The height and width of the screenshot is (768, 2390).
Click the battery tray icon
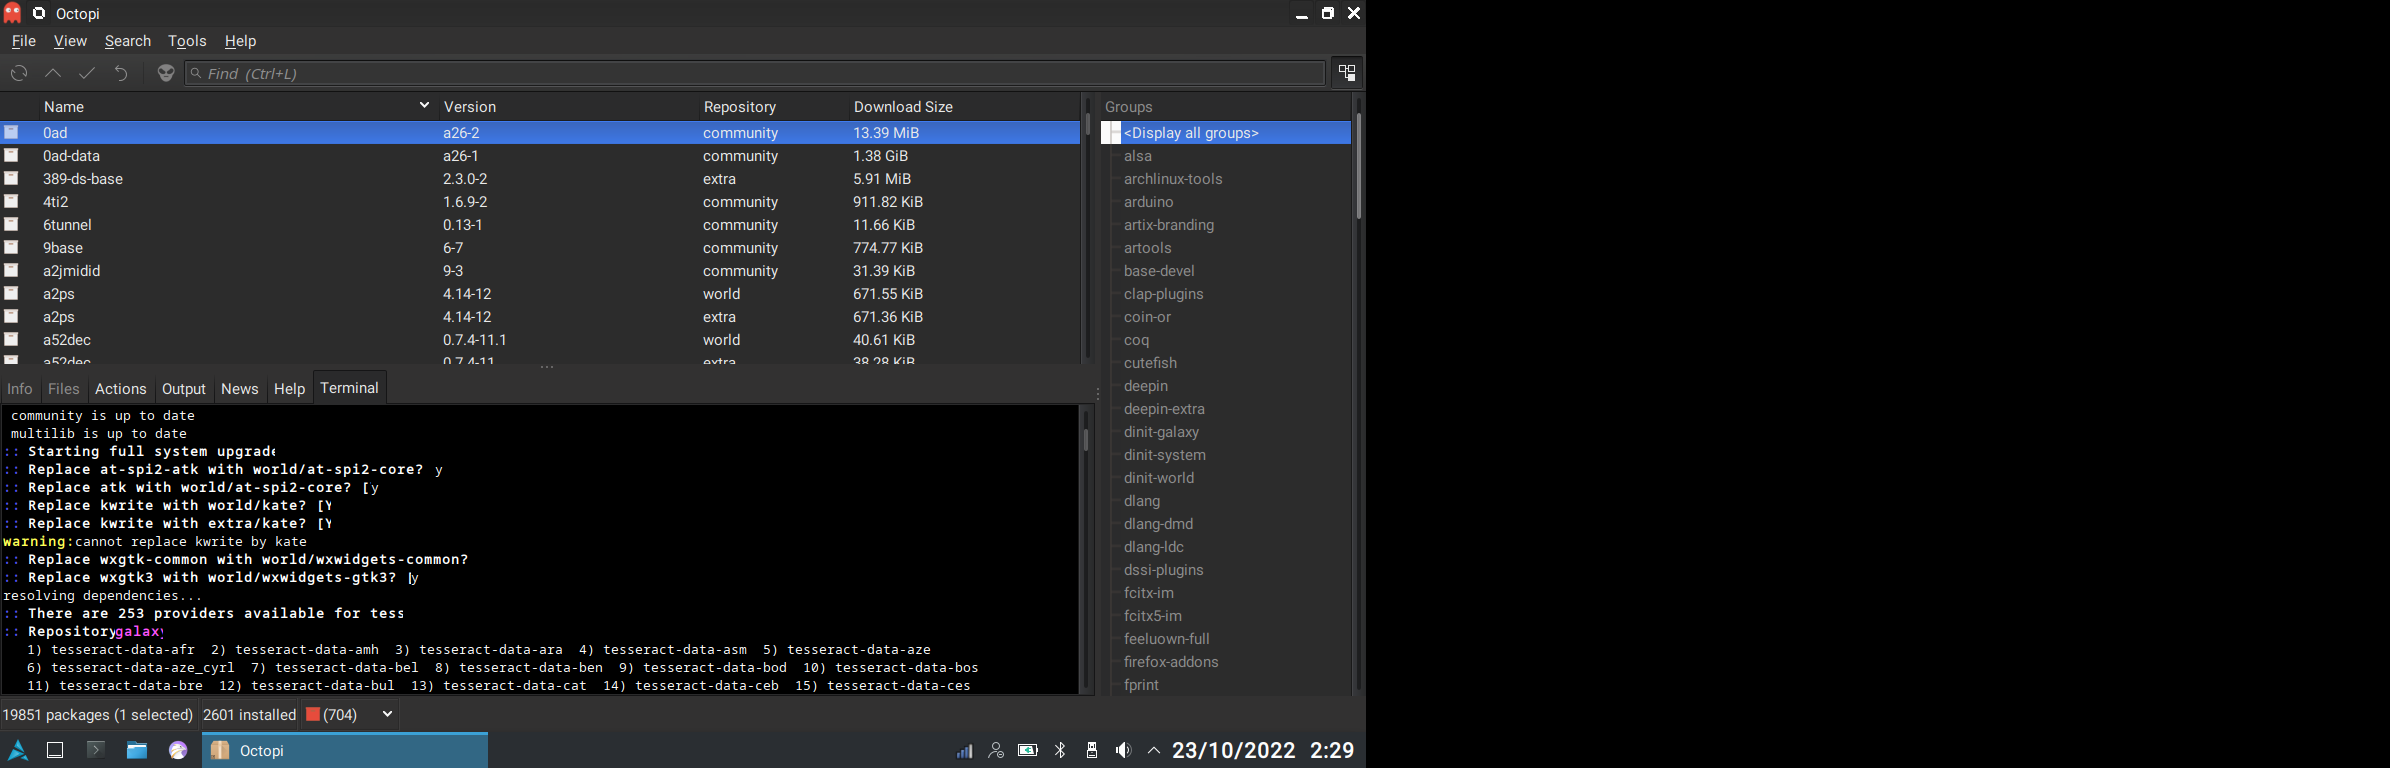tap(1028, 750)
